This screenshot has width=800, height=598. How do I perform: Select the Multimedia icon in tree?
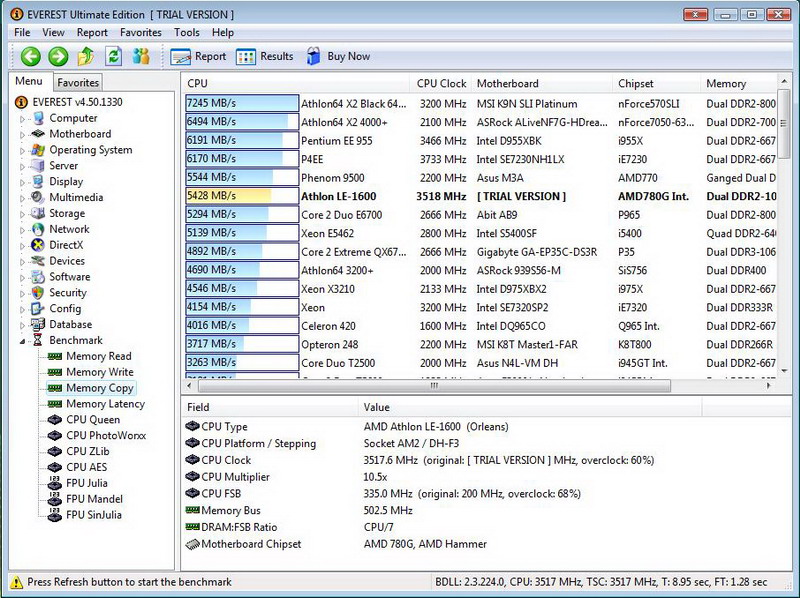tap(38, 197)
